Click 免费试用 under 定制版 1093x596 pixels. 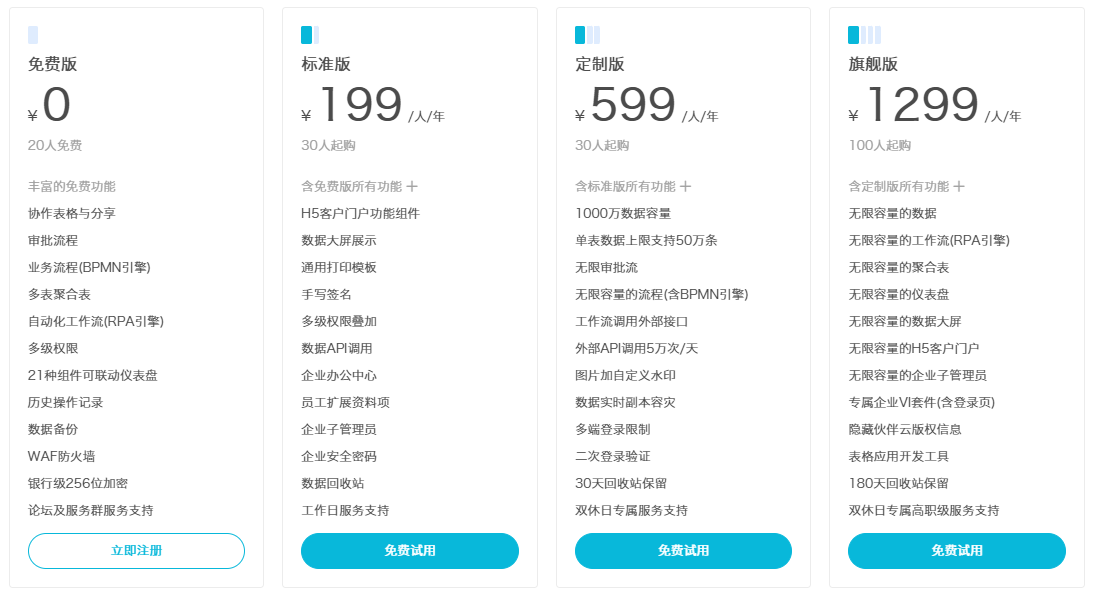tap(683, 551)
